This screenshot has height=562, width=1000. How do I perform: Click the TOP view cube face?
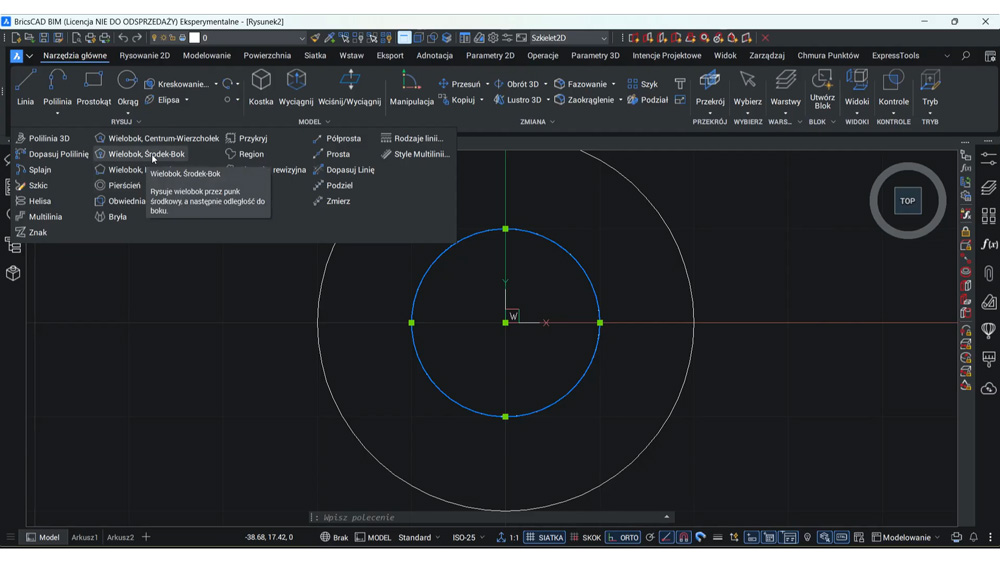pos(908,201)
